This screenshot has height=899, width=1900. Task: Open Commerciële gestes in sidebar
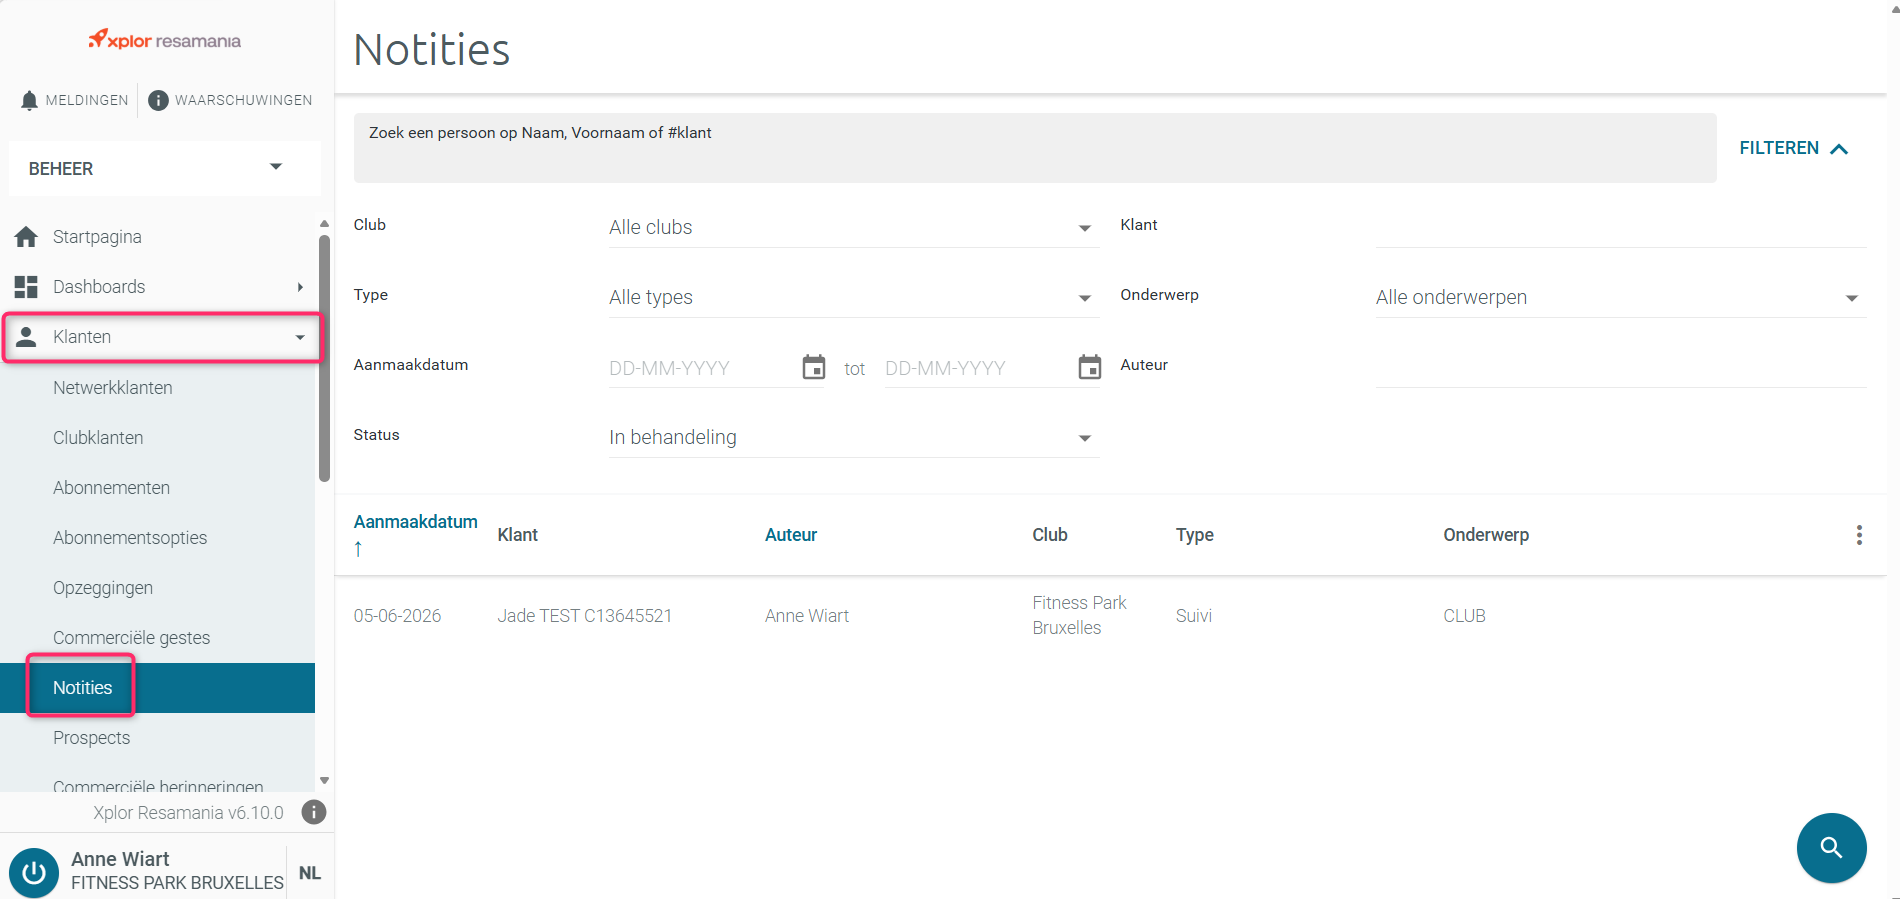click(x=131, y=637)
